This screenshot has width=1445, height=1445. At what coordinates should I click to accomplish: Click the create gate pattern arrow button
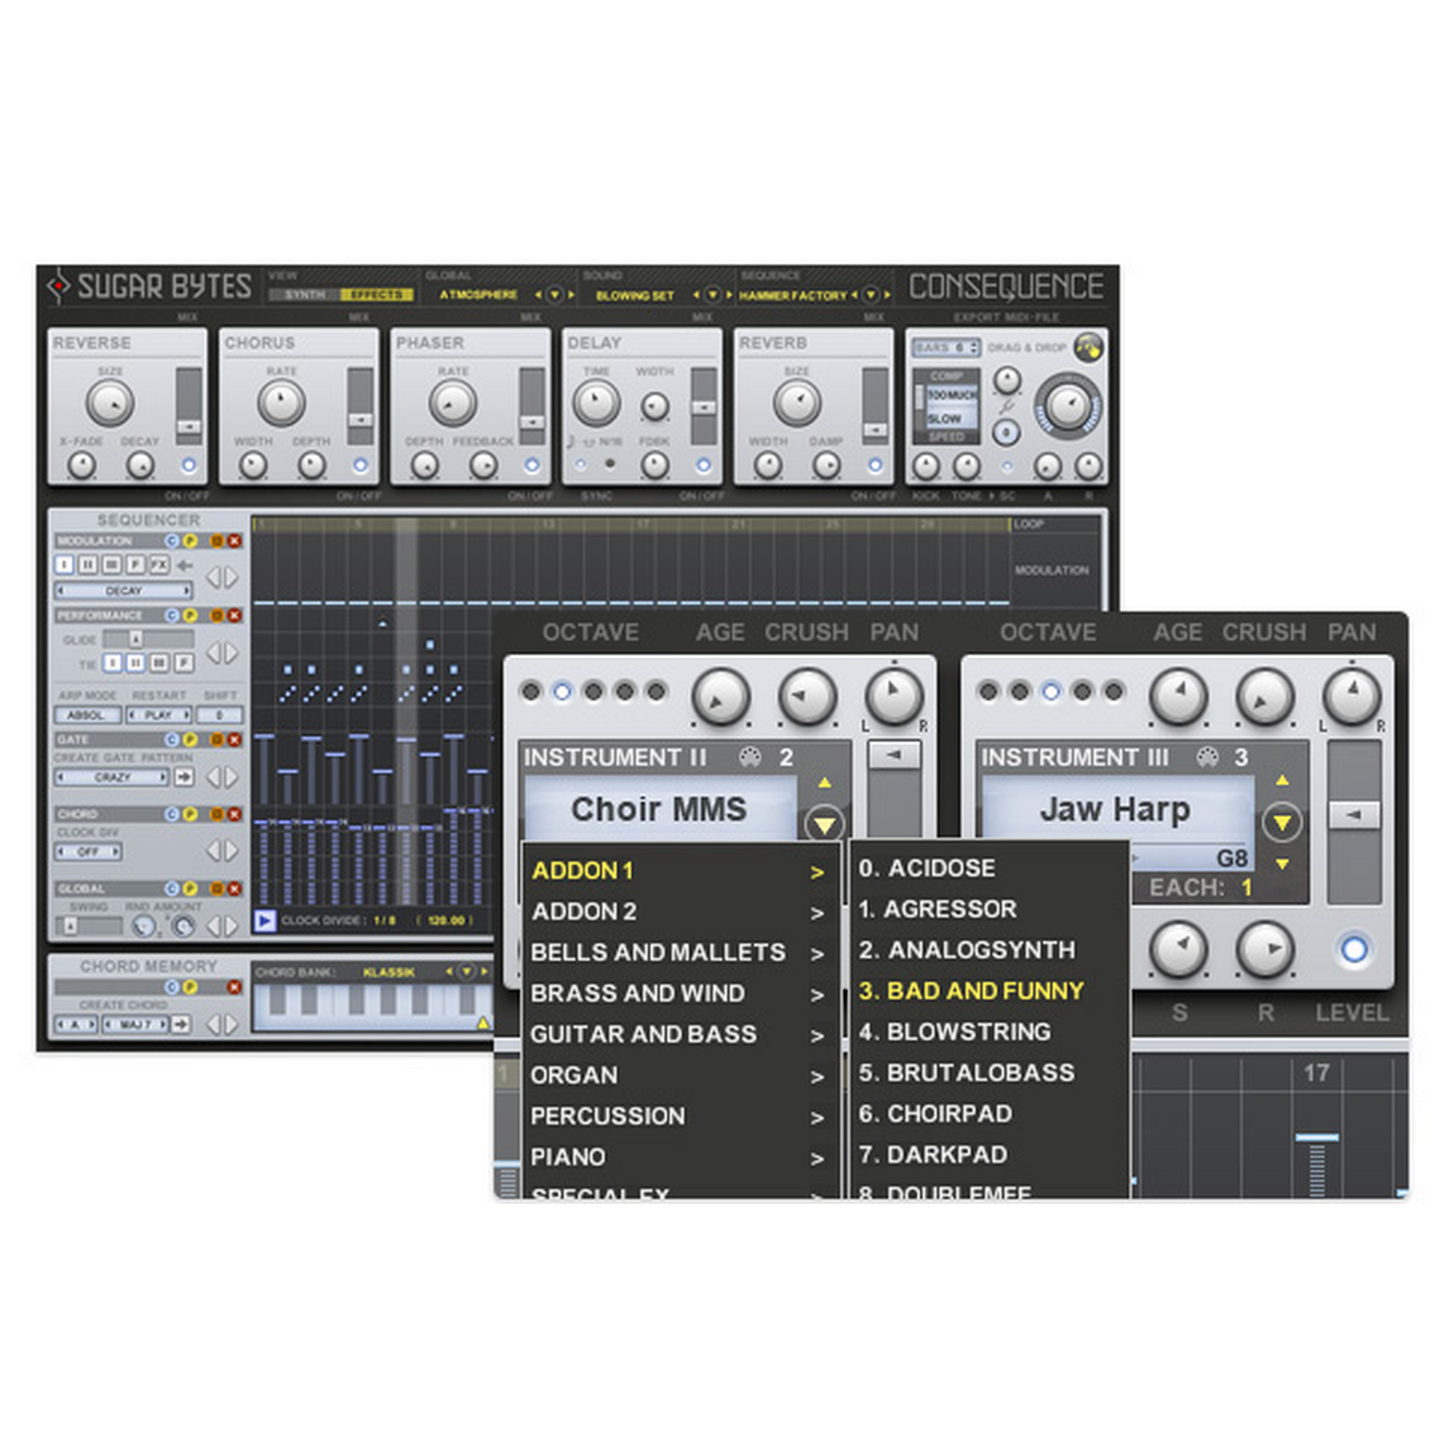[184, 777]
